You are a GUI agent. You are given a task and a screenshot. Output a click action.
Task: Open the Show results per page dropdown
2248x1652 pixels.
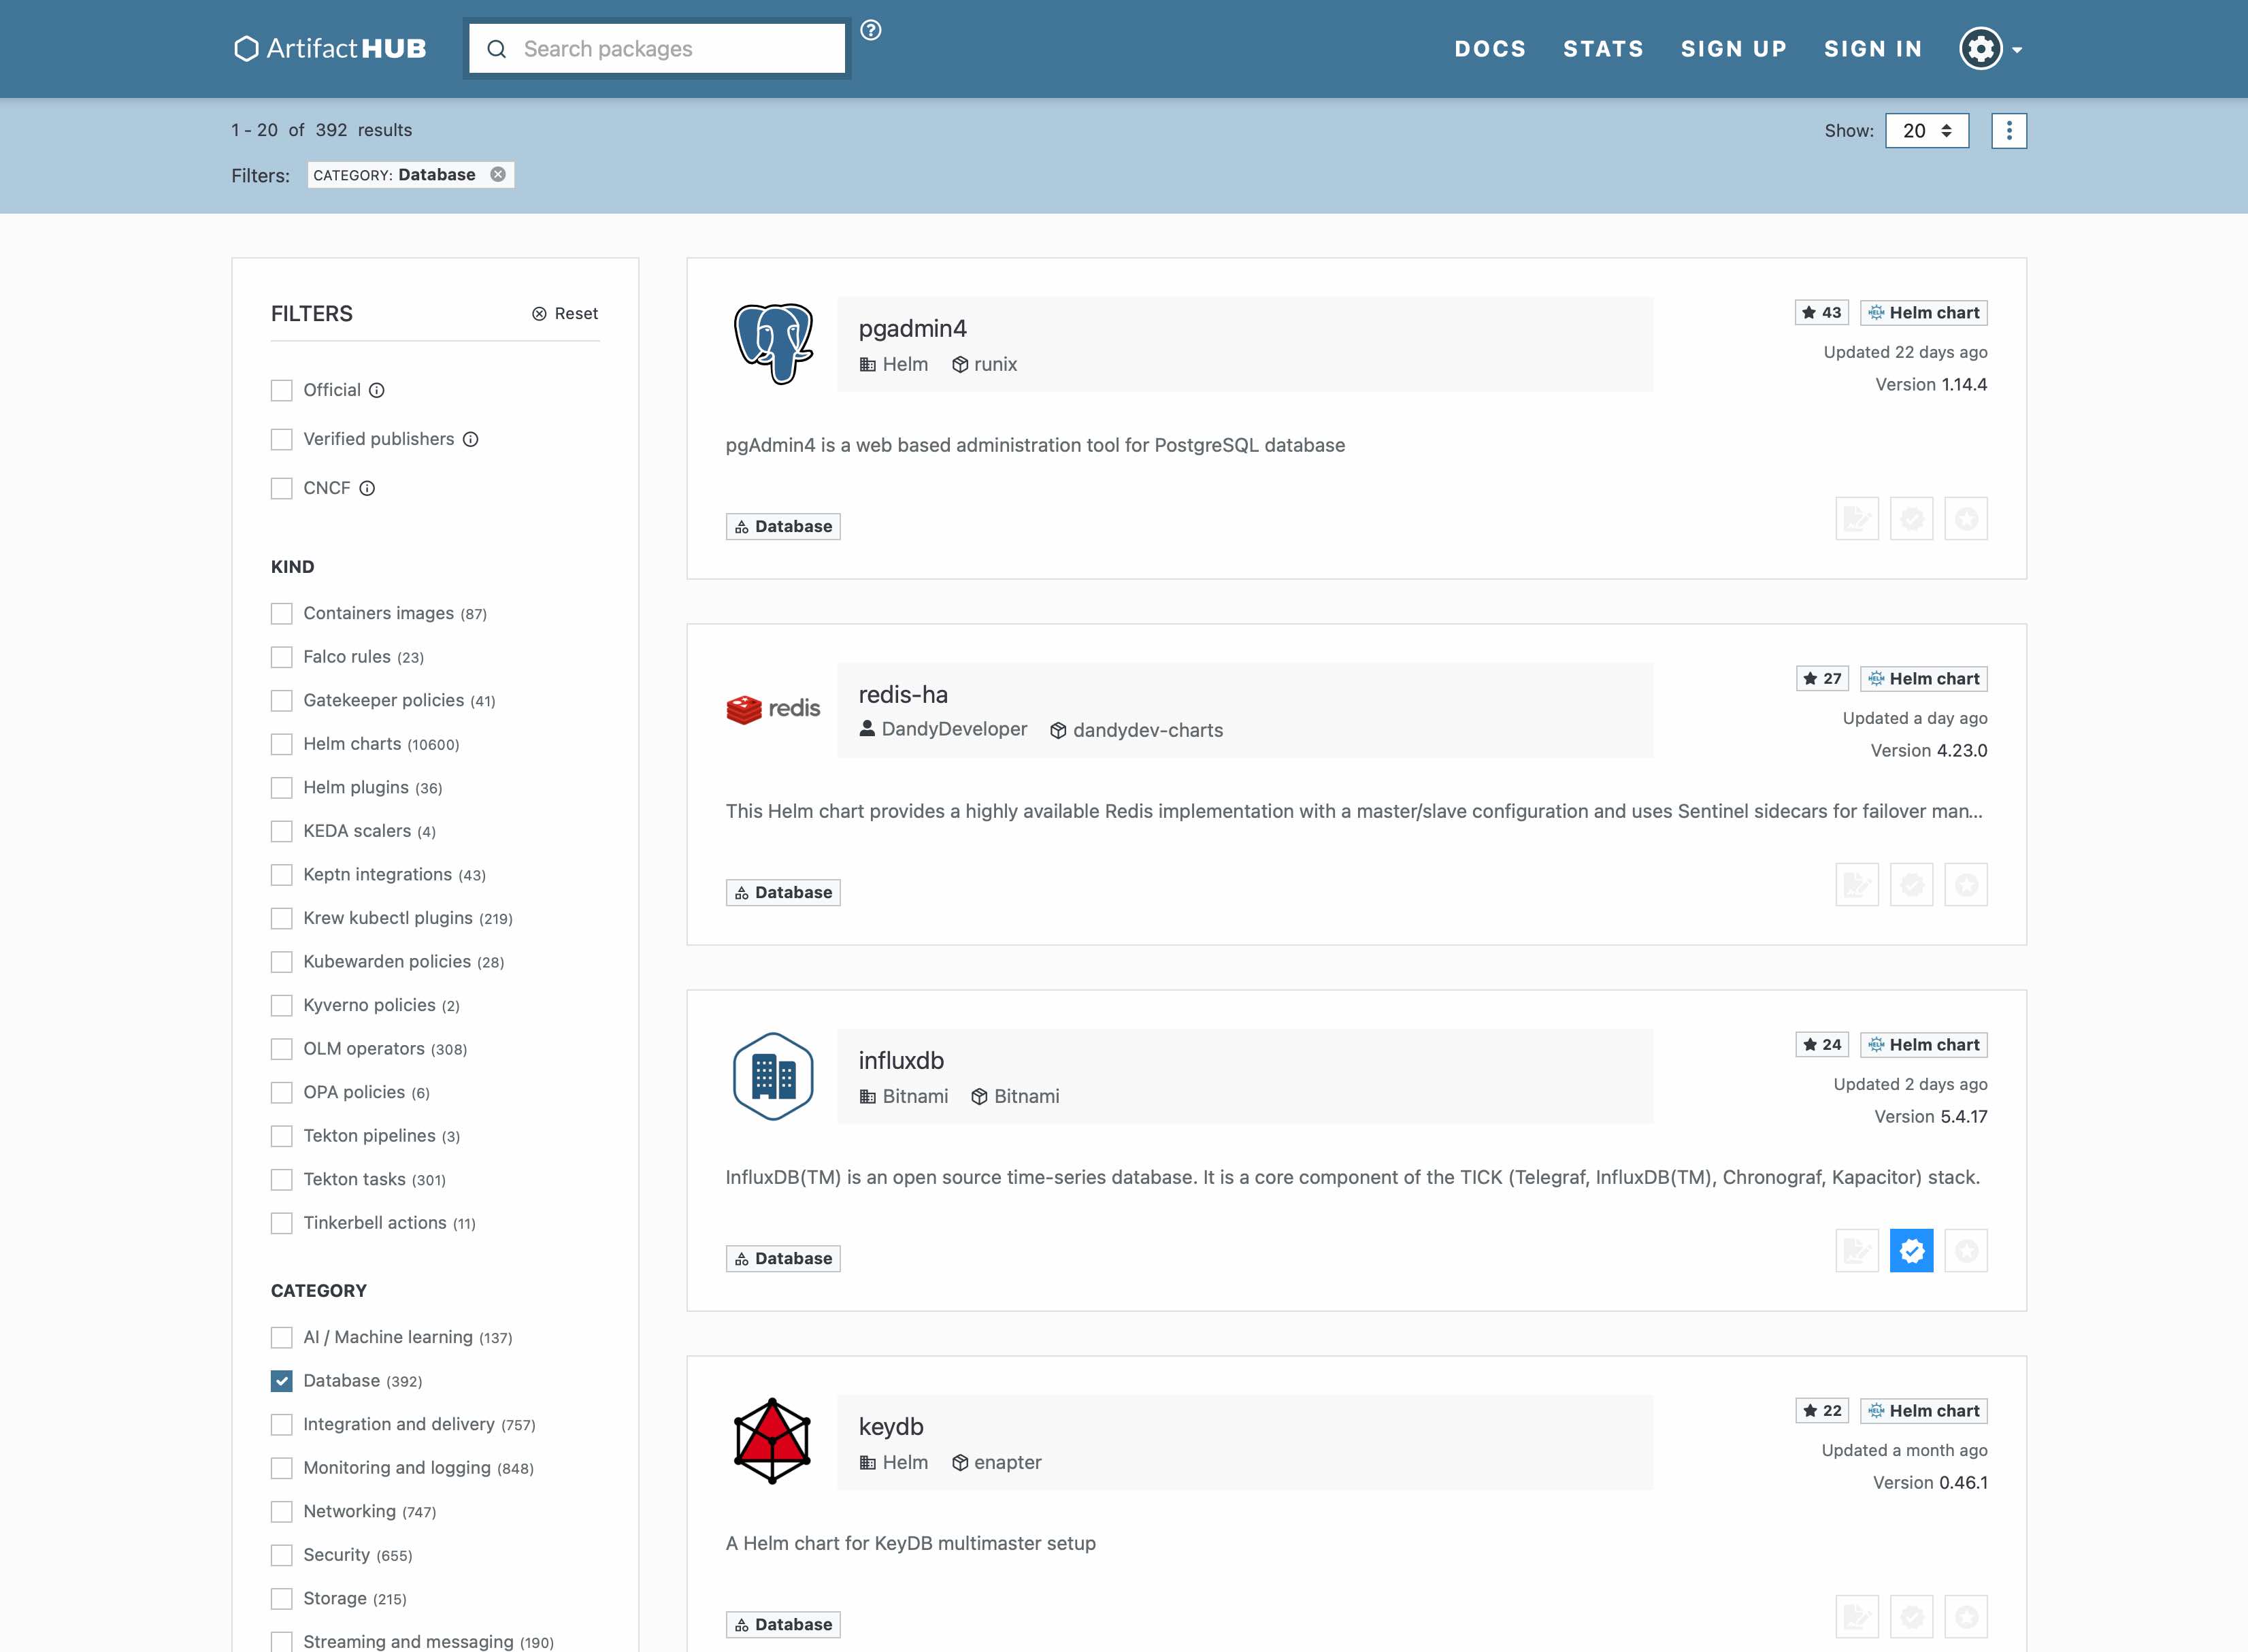[x=1926, y=131]
